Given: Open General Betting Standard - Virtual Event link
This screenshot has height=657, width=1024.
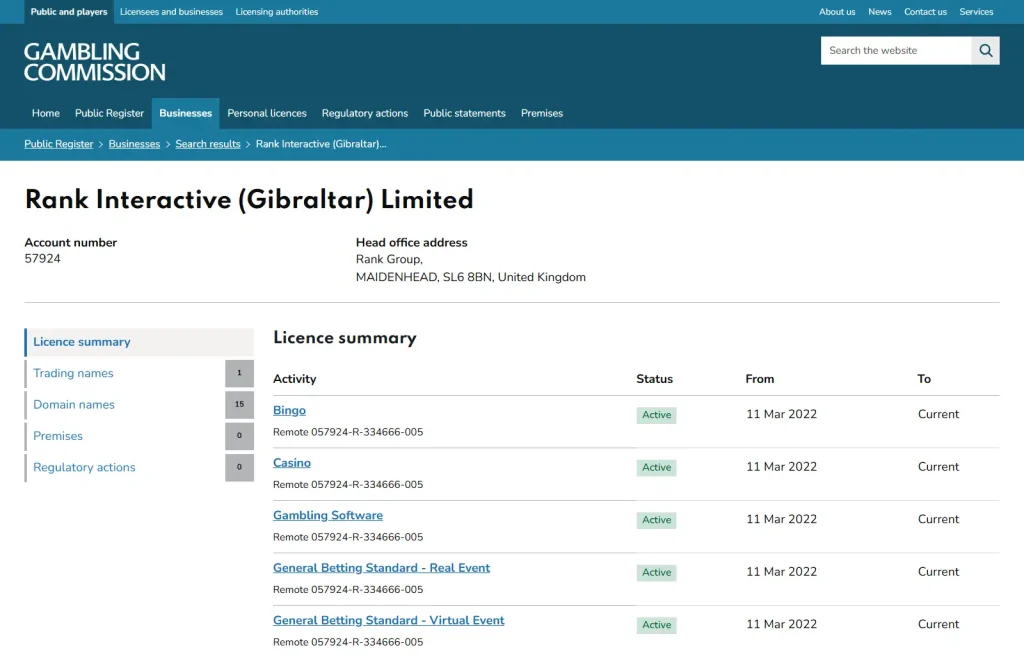Looking at the screenshot, I should 389,620.
